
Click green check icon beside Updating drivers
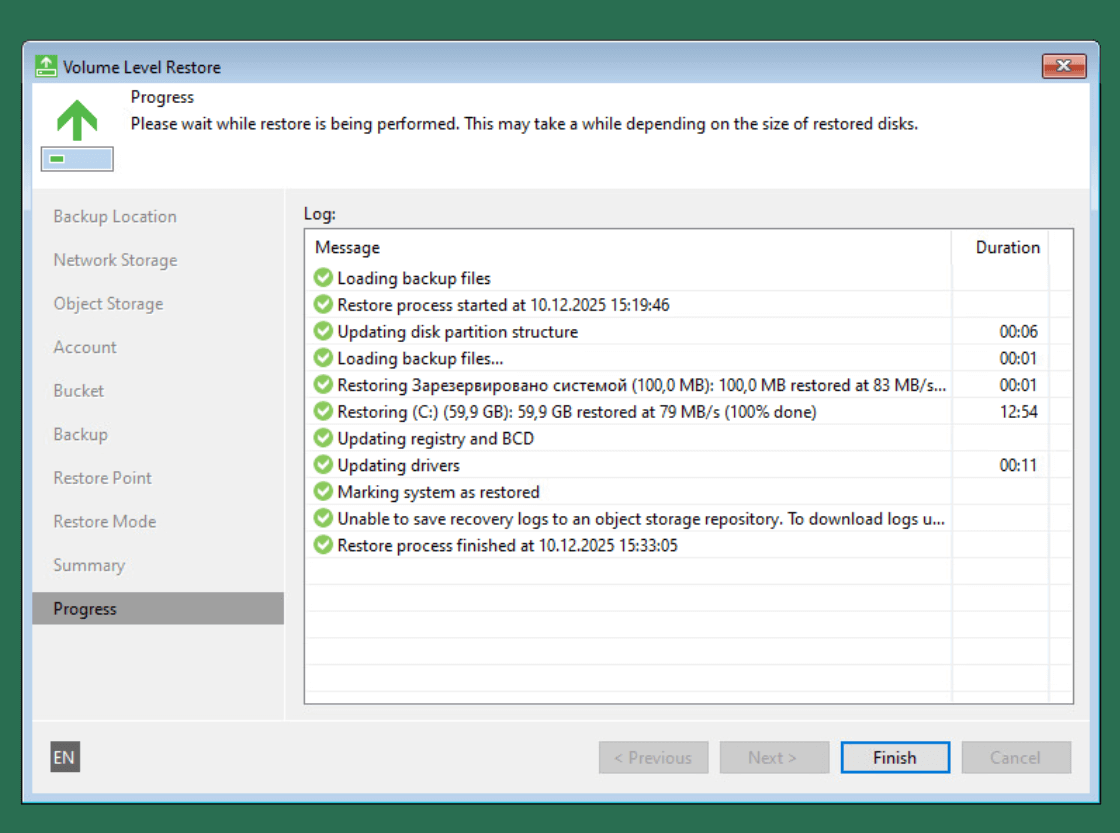tap(323, 465)
